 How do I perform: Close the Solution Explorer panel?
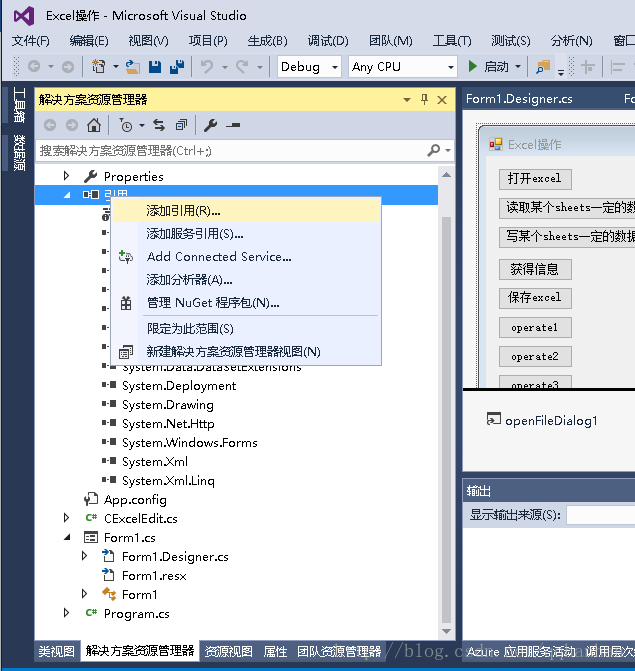(442, 100)
